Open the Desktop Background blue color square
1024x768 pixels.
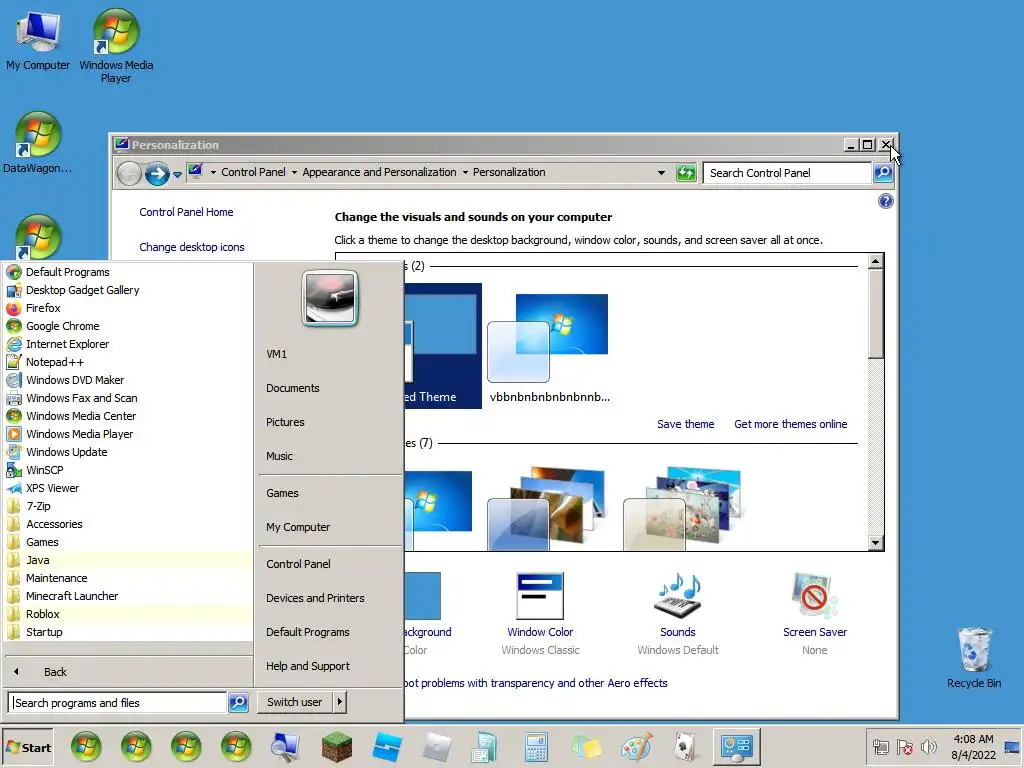coord(423,596)
